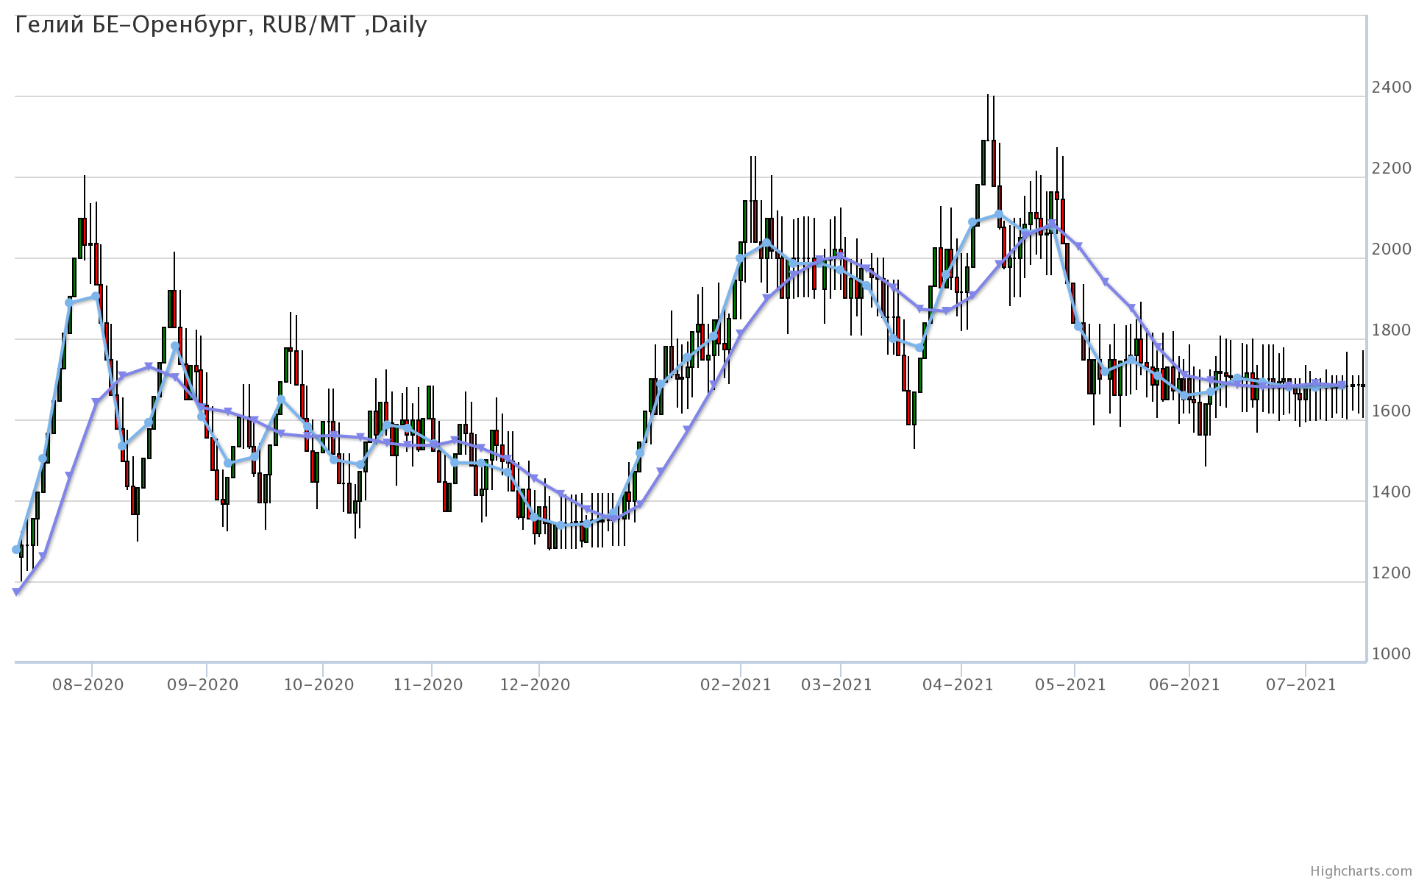Select the 1600 price axis label

click(1391, 412)
